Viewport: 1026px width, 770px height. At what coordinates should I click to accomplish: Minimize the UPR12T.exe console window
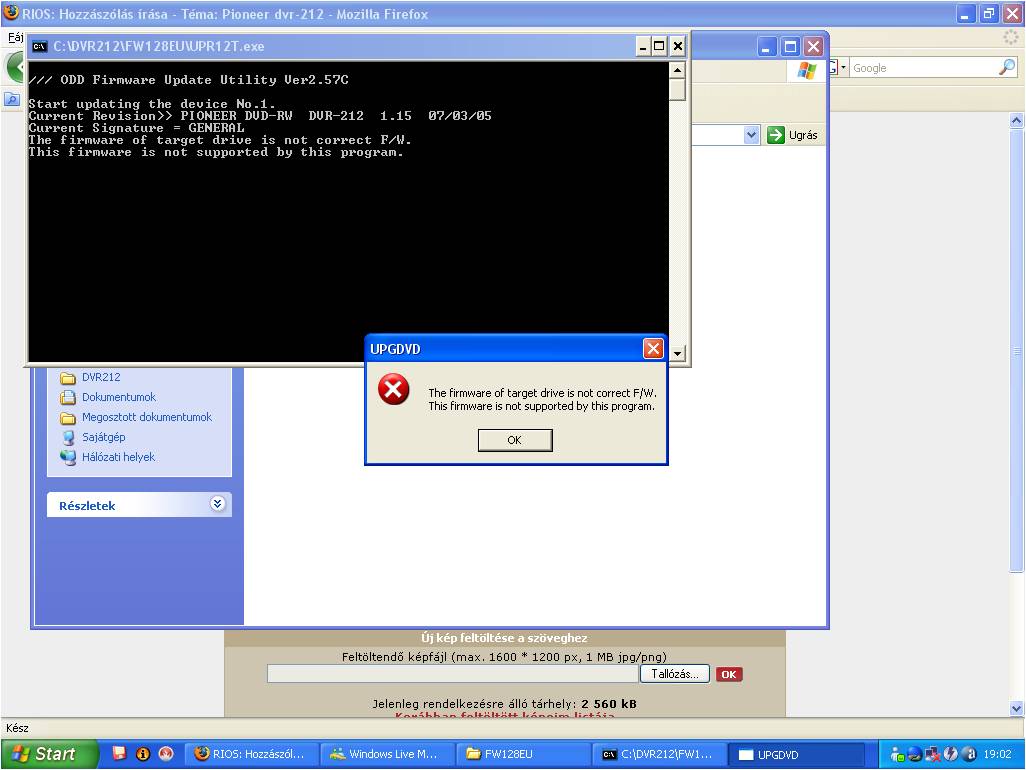coord(643,46)
